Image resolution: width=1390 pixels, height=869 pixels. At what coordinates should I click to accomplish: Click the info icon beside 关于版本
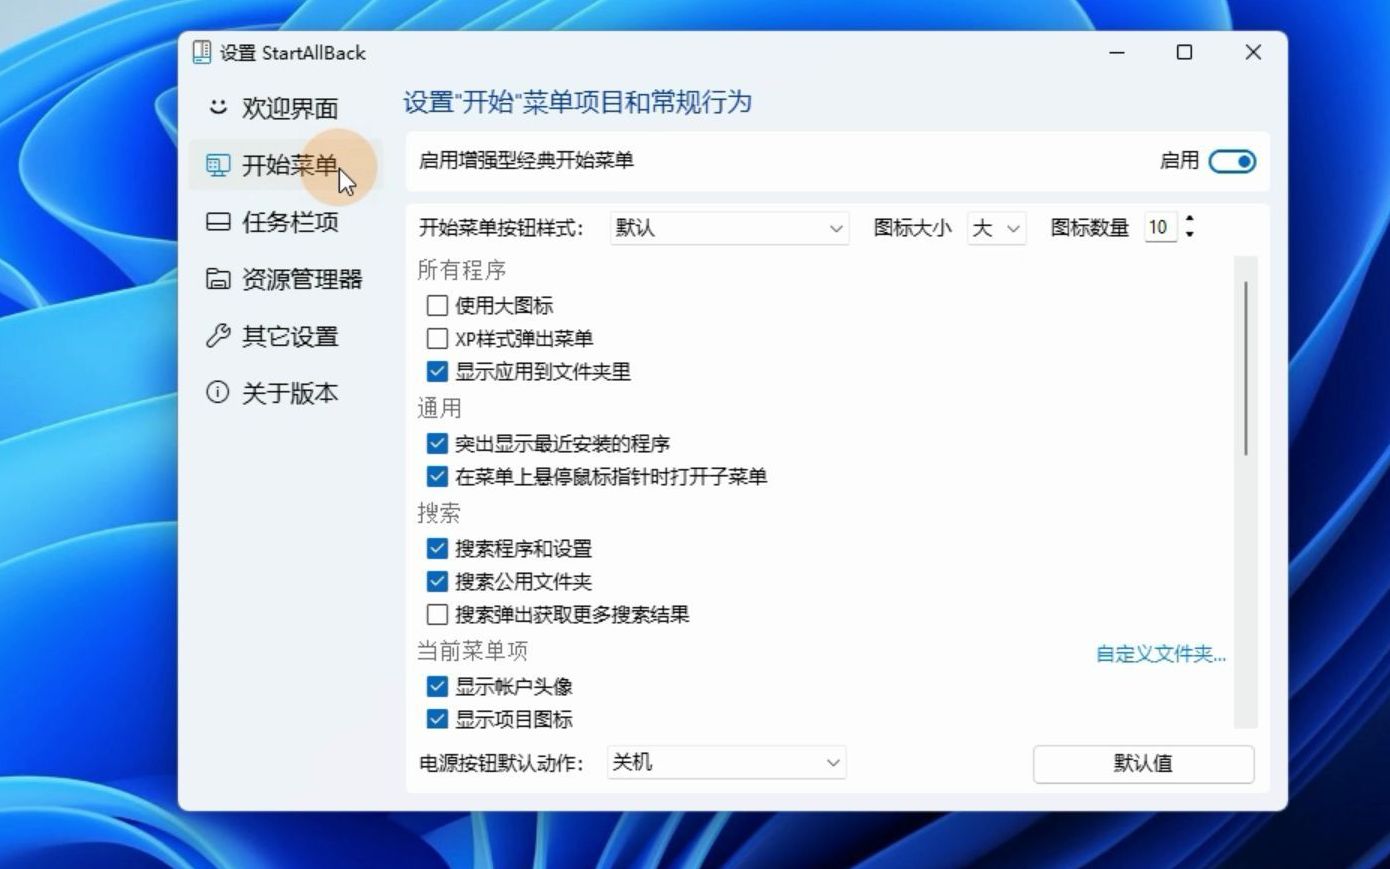[218, 392]
